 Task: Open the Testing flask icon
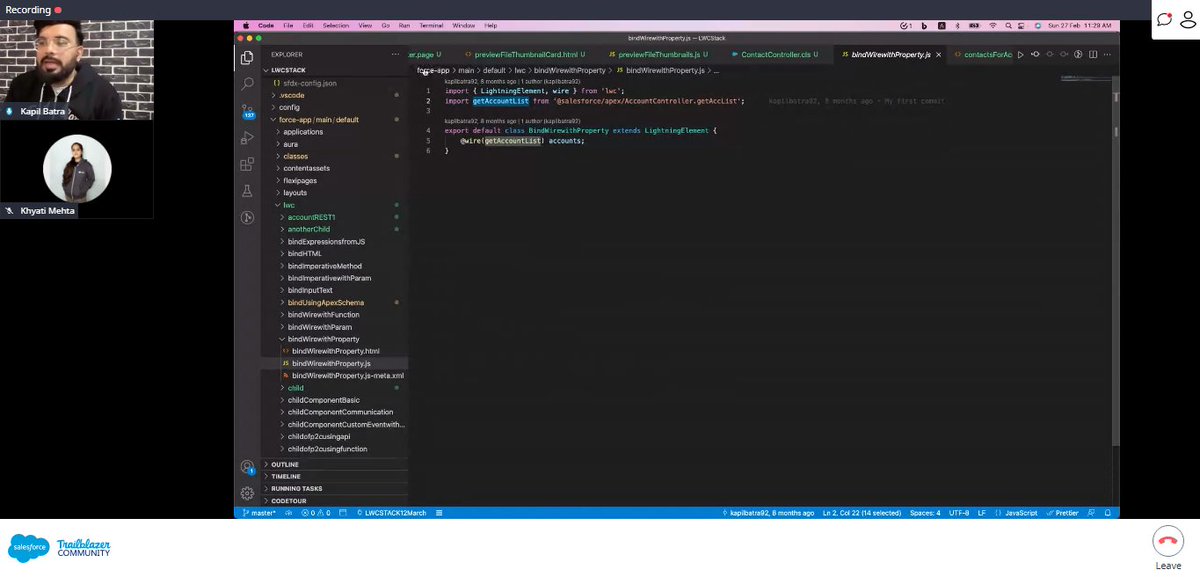[247, 191]
